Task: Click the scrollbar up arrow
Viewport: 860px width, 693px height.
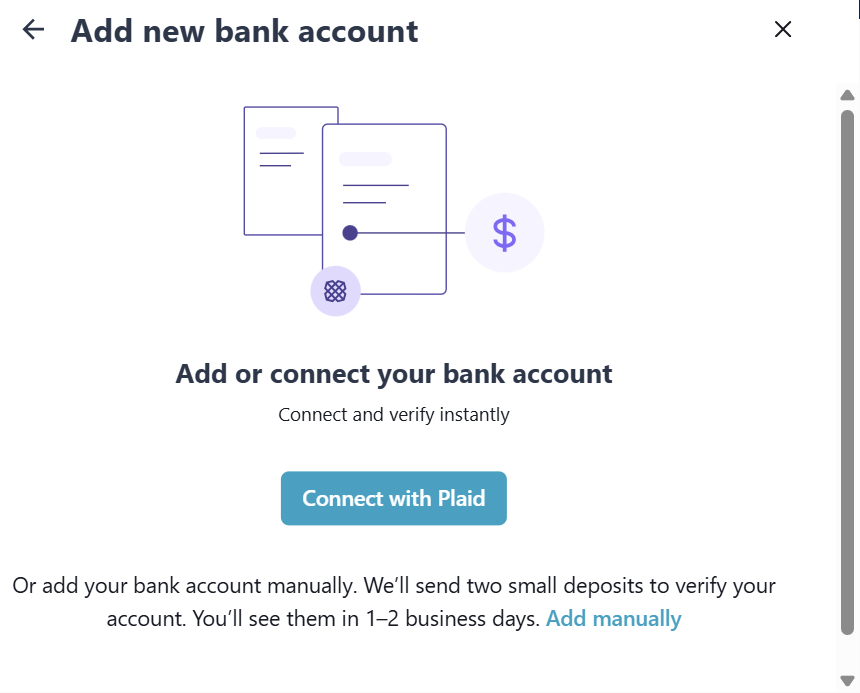Action: coord(847,96)
